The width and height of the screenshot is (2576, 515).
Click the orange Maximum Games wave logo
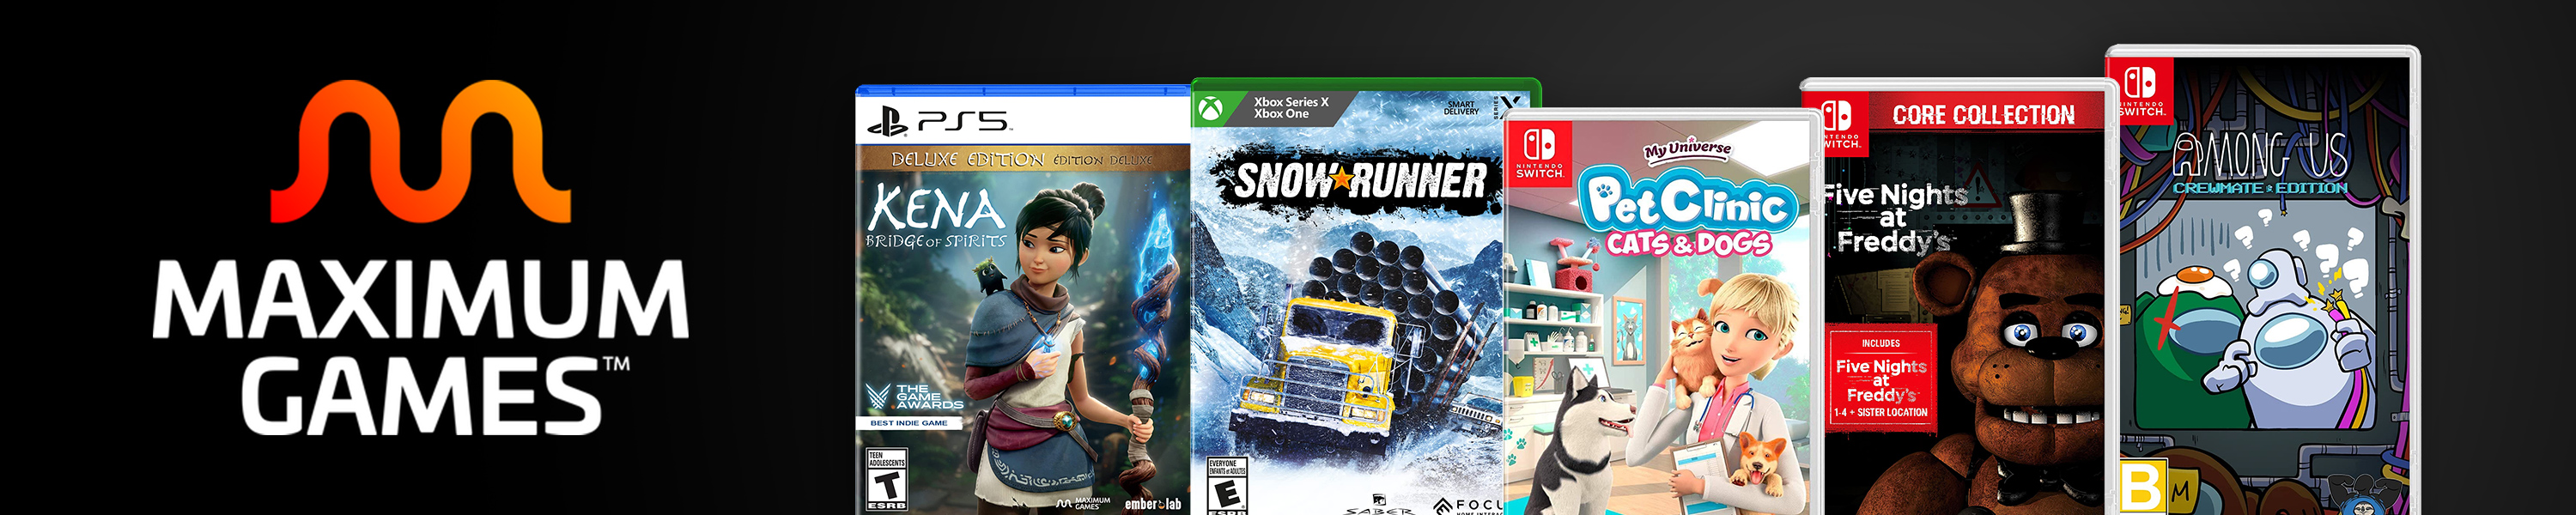[x=421, y=151]
